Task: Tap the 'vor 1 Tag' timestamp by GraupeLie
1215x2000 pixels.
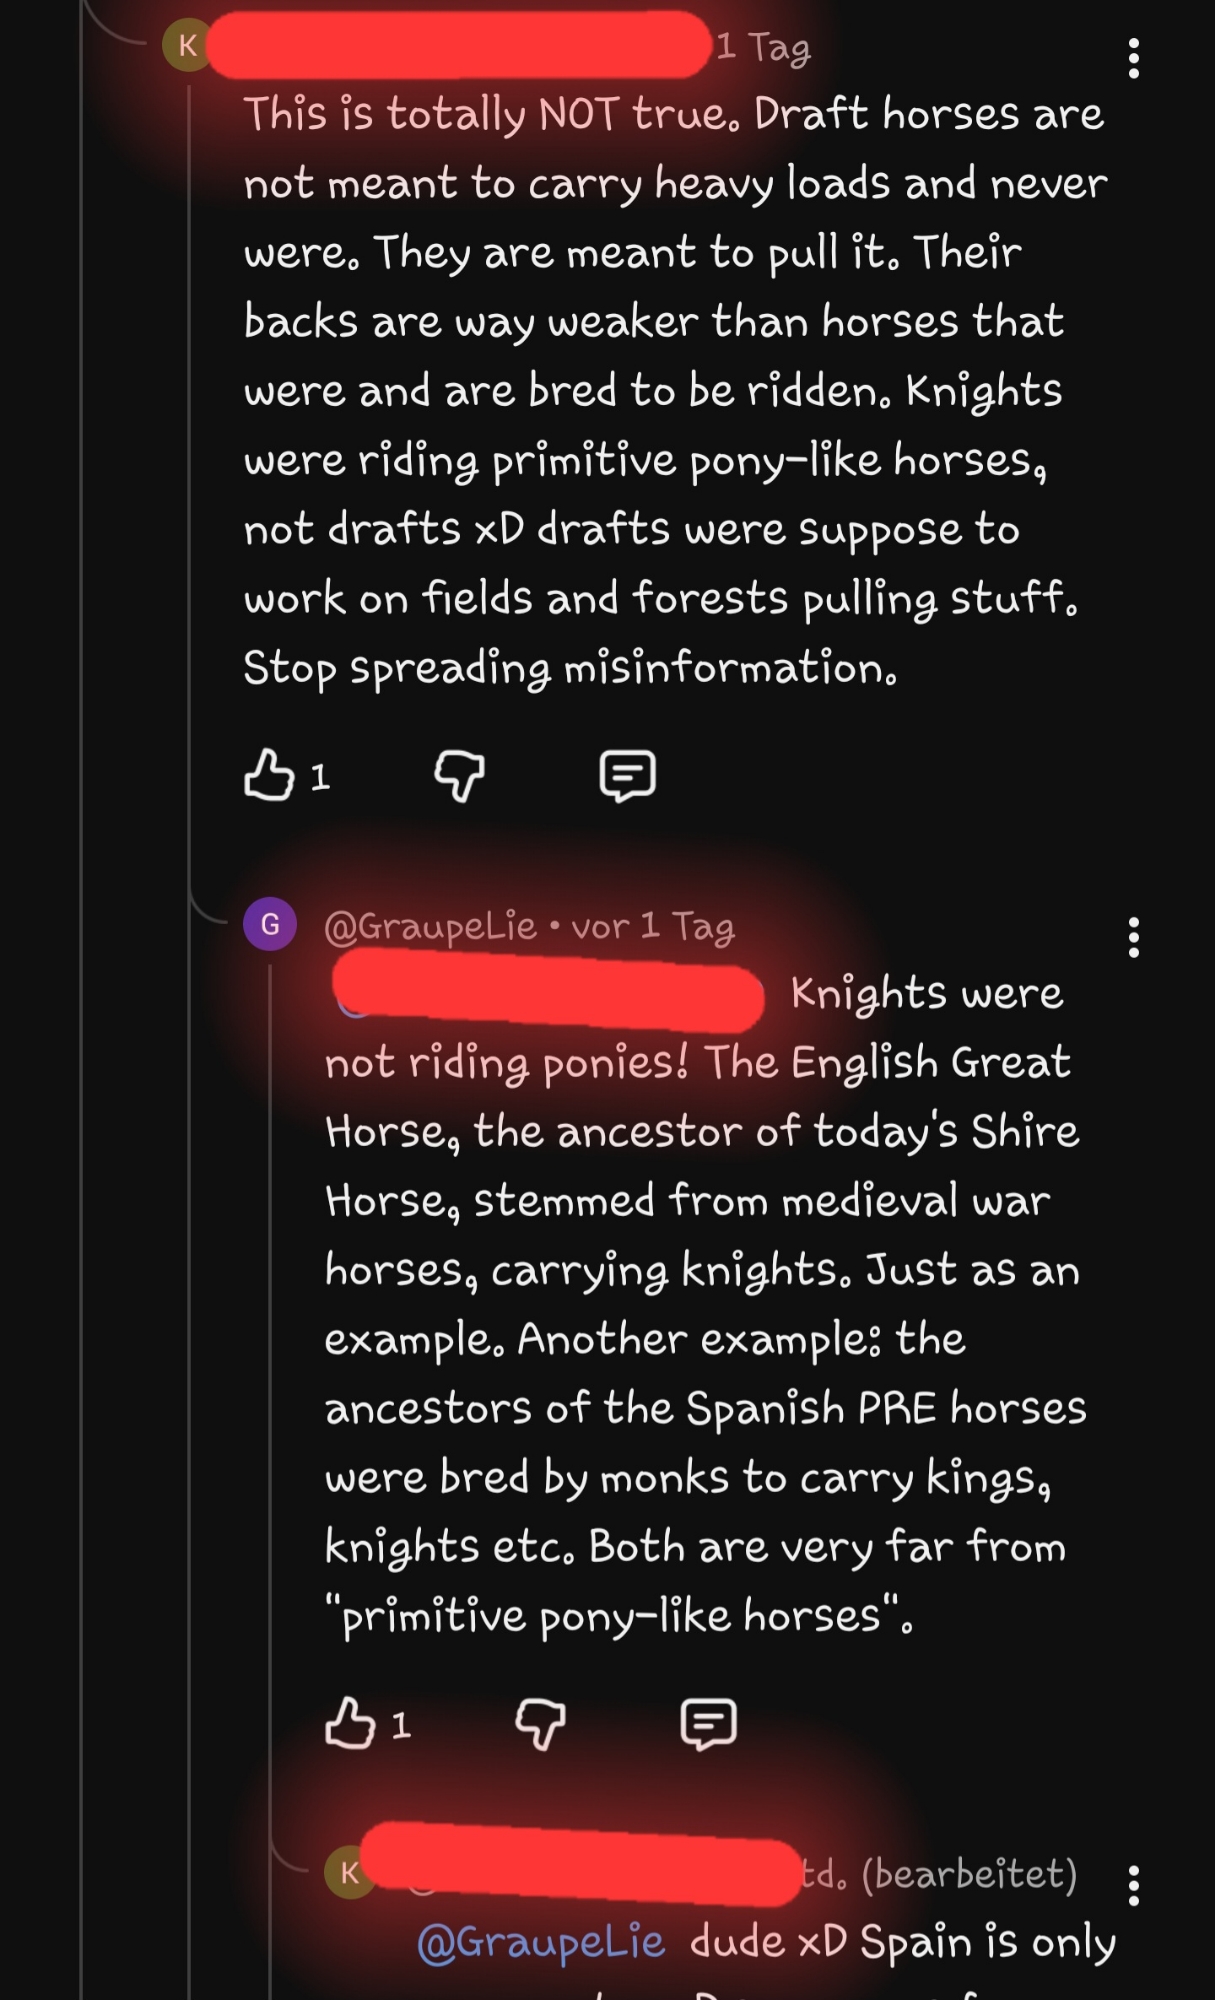Action: 653,926
